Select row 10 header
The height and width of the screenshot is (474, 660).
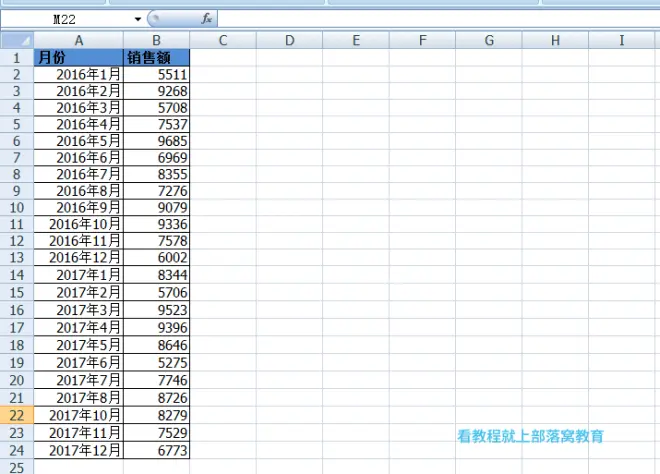17,208
